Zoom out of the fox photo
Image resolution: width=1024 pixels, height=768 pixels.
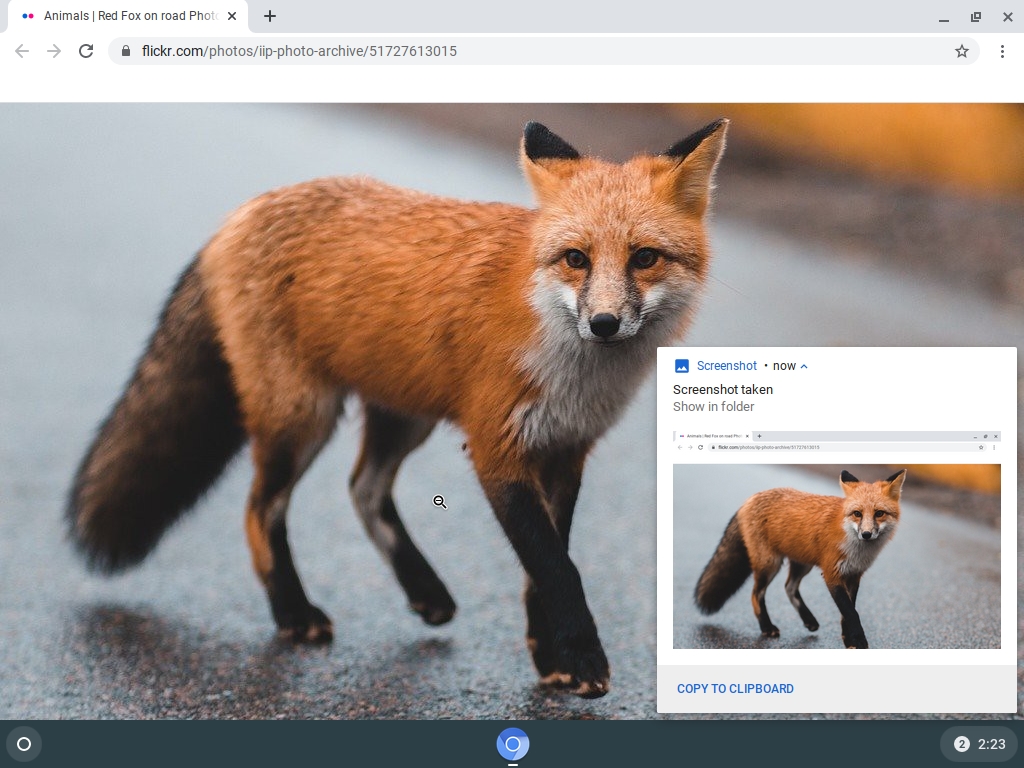[440, 502]
